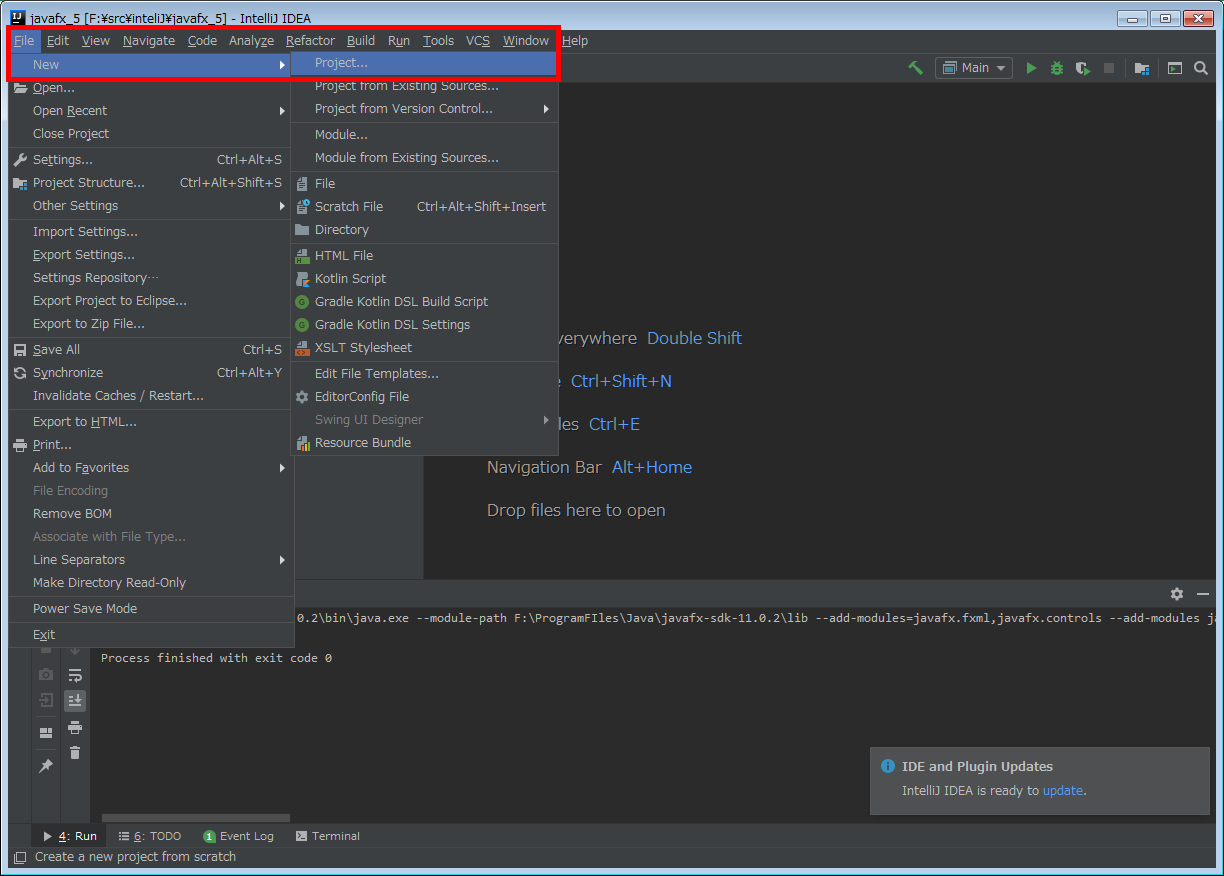Start debugging with the bug icon

(1057, 68)
